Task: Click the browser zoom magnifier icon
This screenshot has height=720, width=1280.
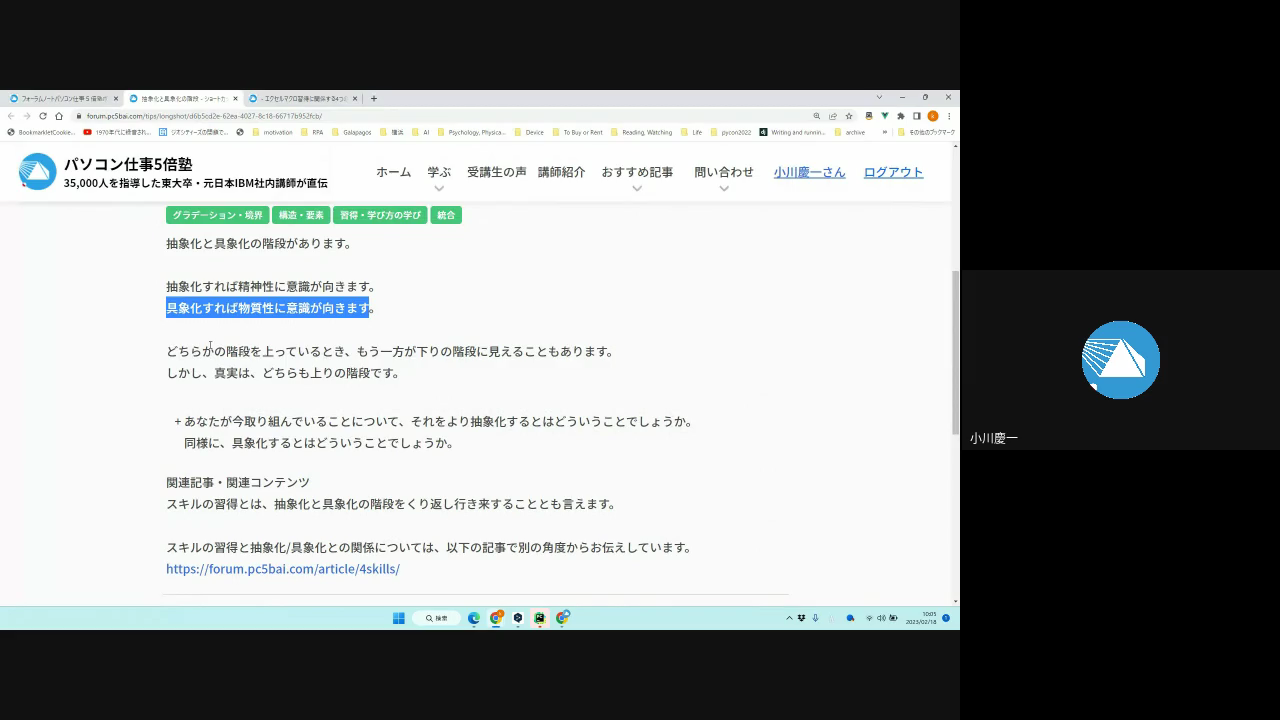Action: pyautogui.click(x=816, y=116)
